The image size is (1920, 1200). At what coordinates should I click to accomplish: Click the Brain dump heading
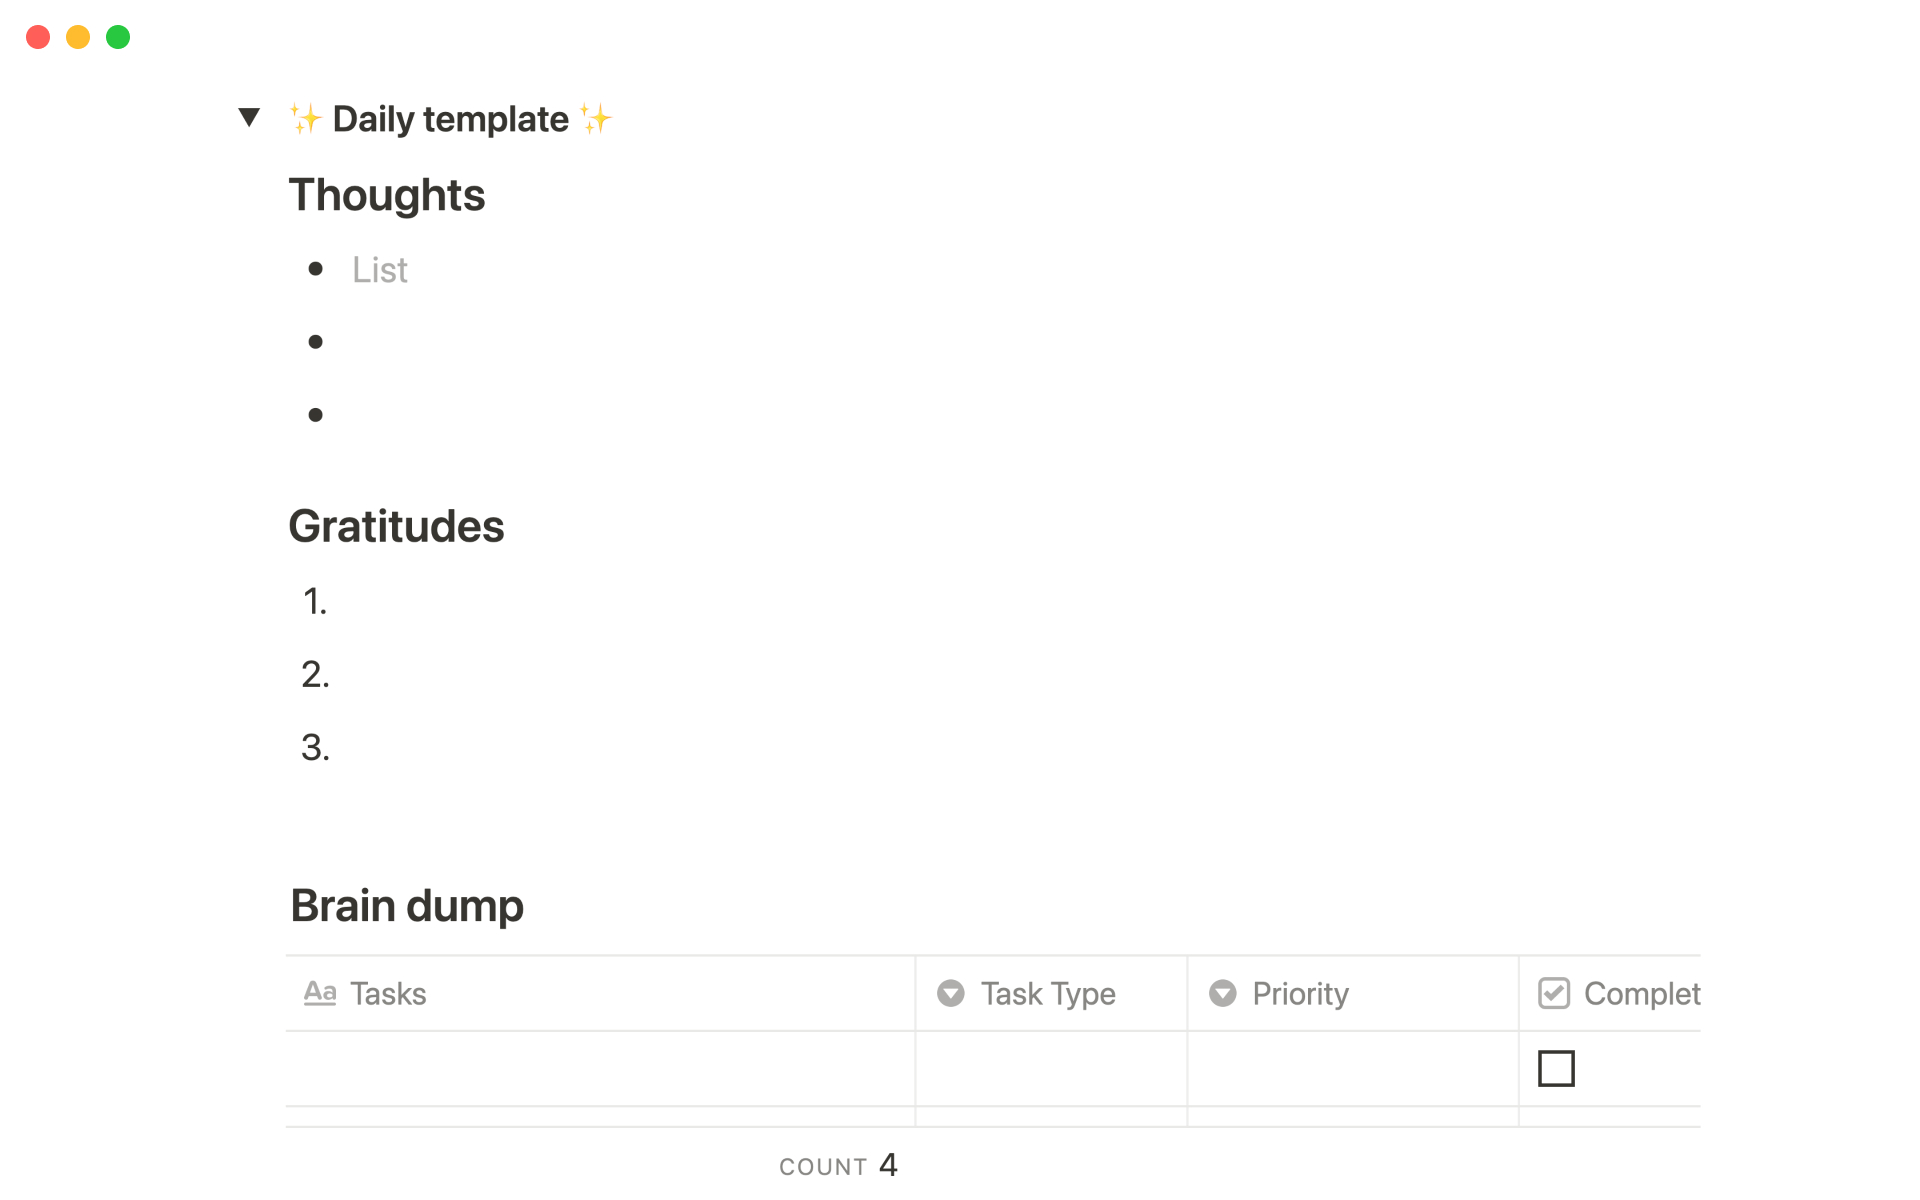407,906
